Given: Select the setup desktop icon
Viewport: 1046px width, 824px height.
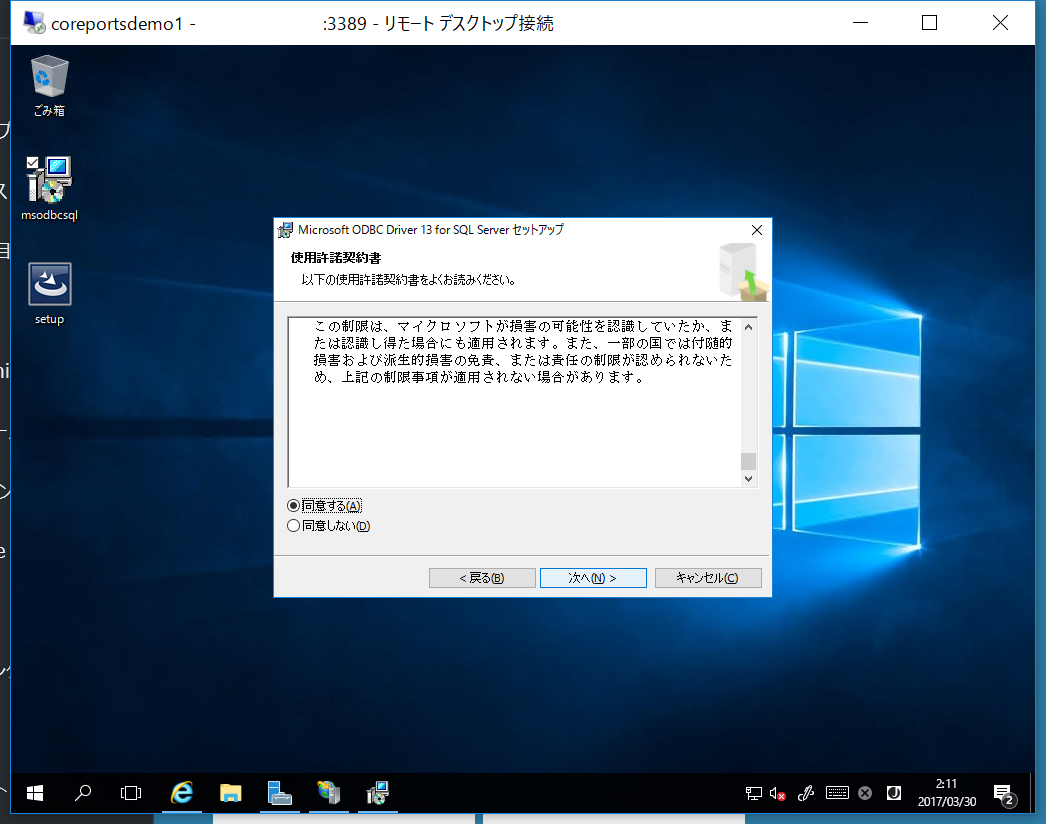Looking at the screenshot, I should (x=49, y=294).
